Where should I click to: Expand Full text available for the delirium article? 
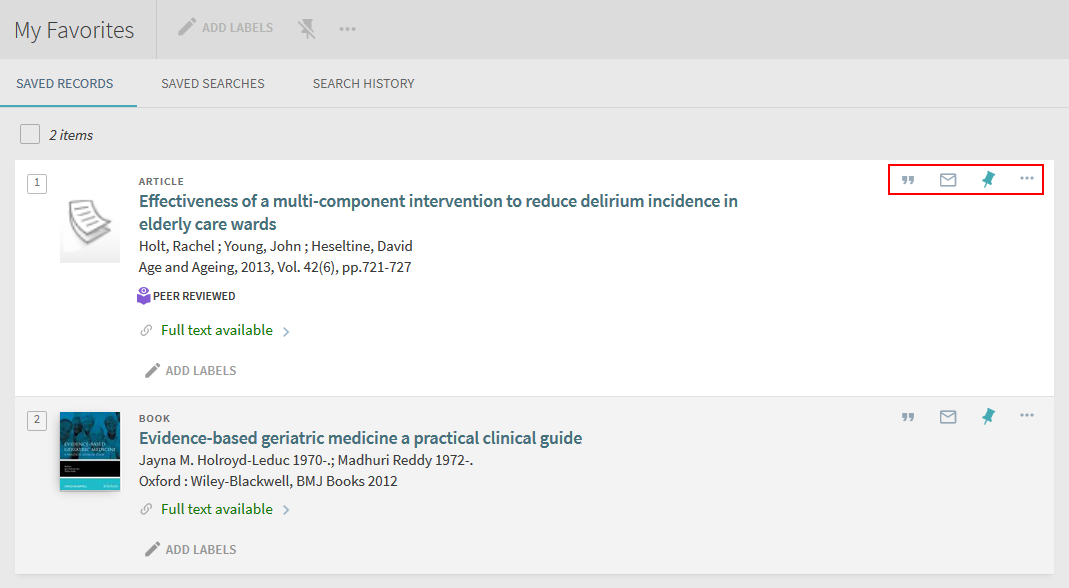pyautogui.click(x=217, y=331)
